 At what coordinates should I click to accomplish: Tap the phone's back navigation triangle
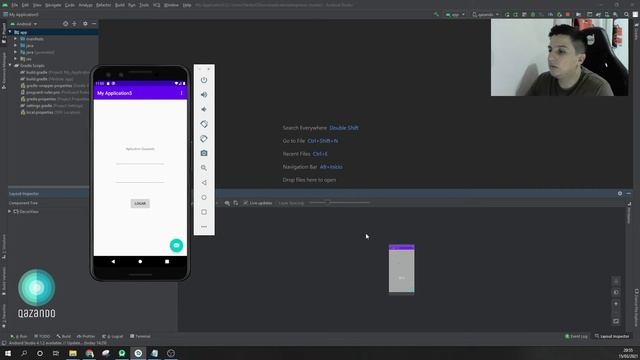113,261
